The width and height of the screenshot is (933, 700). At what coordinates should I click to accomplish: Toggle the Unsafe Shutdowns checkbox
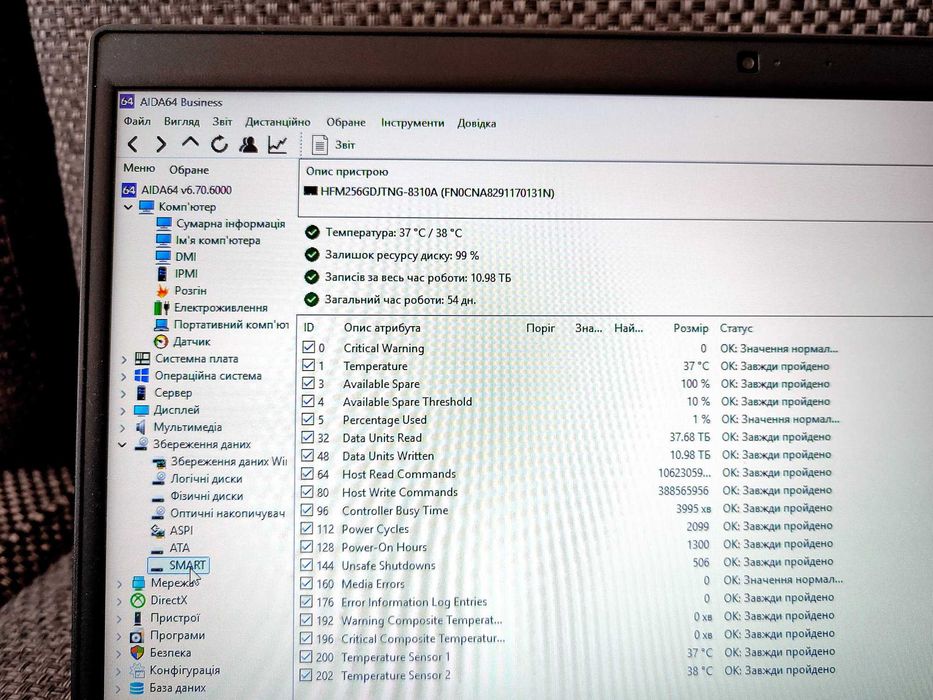pyautogui.click(x=306, y=565)
